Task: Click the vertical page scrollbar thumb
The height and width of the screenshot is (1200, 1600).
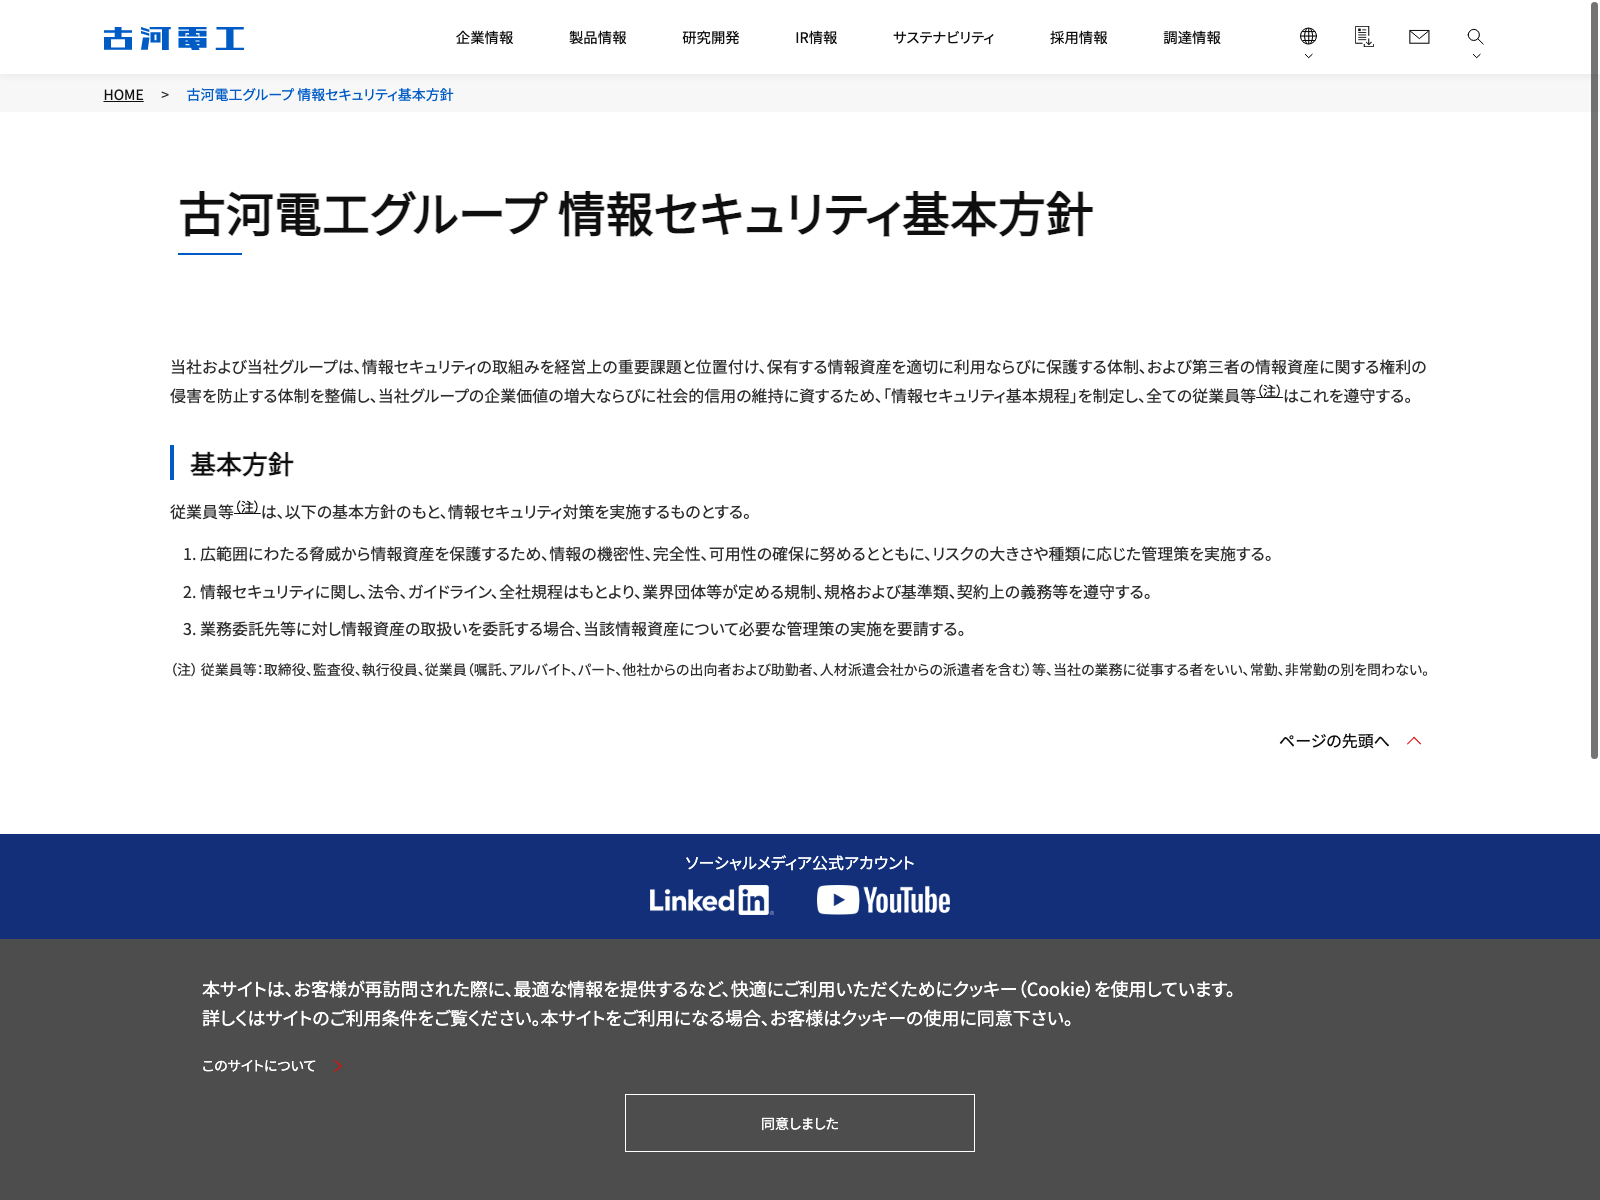Action: click(x=1594, y=380)
